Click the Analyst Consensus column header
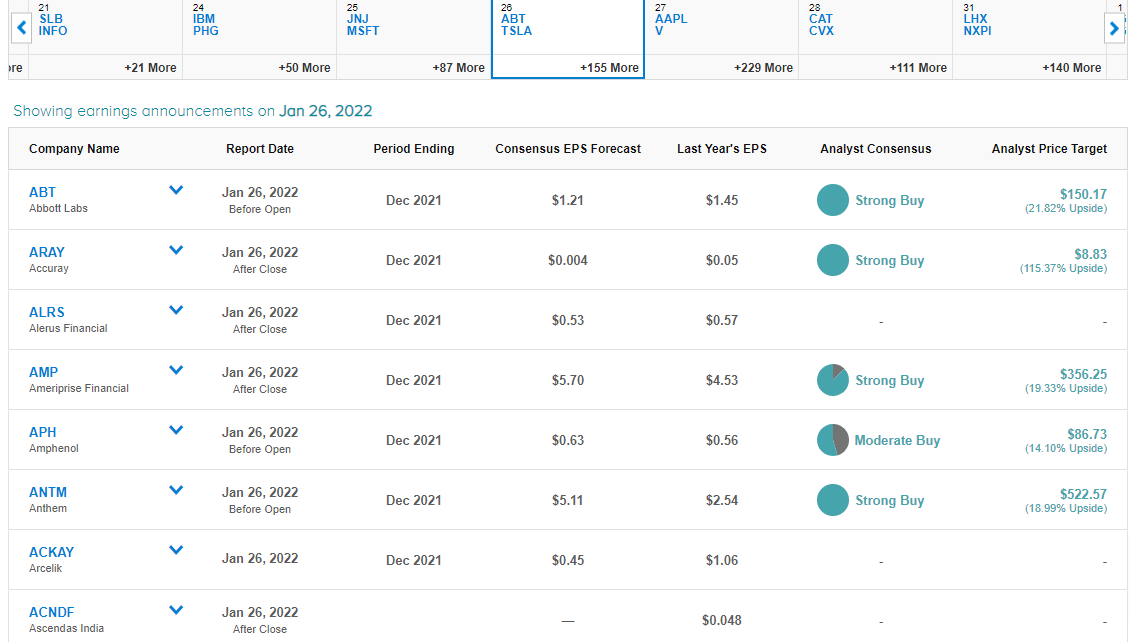 (876, 148)
